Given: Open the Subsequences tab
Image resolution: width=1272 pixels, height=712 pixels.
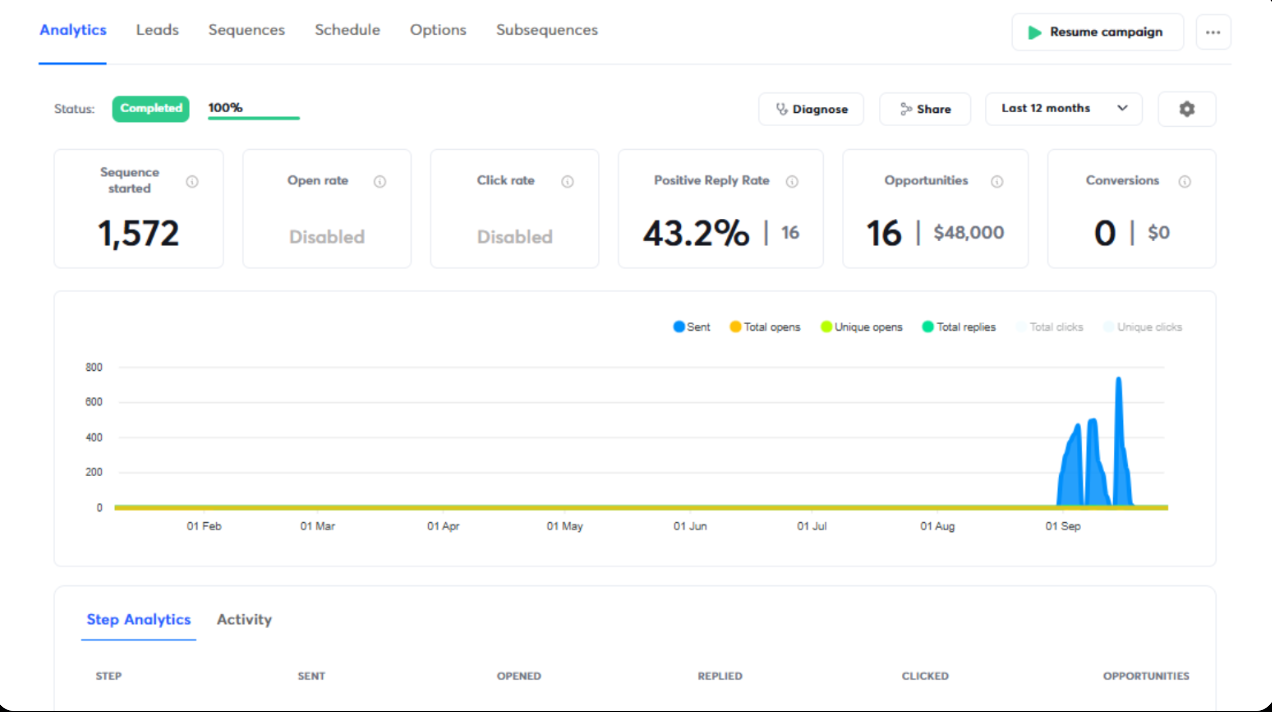Looking at the screenshot, I should 547,30.
